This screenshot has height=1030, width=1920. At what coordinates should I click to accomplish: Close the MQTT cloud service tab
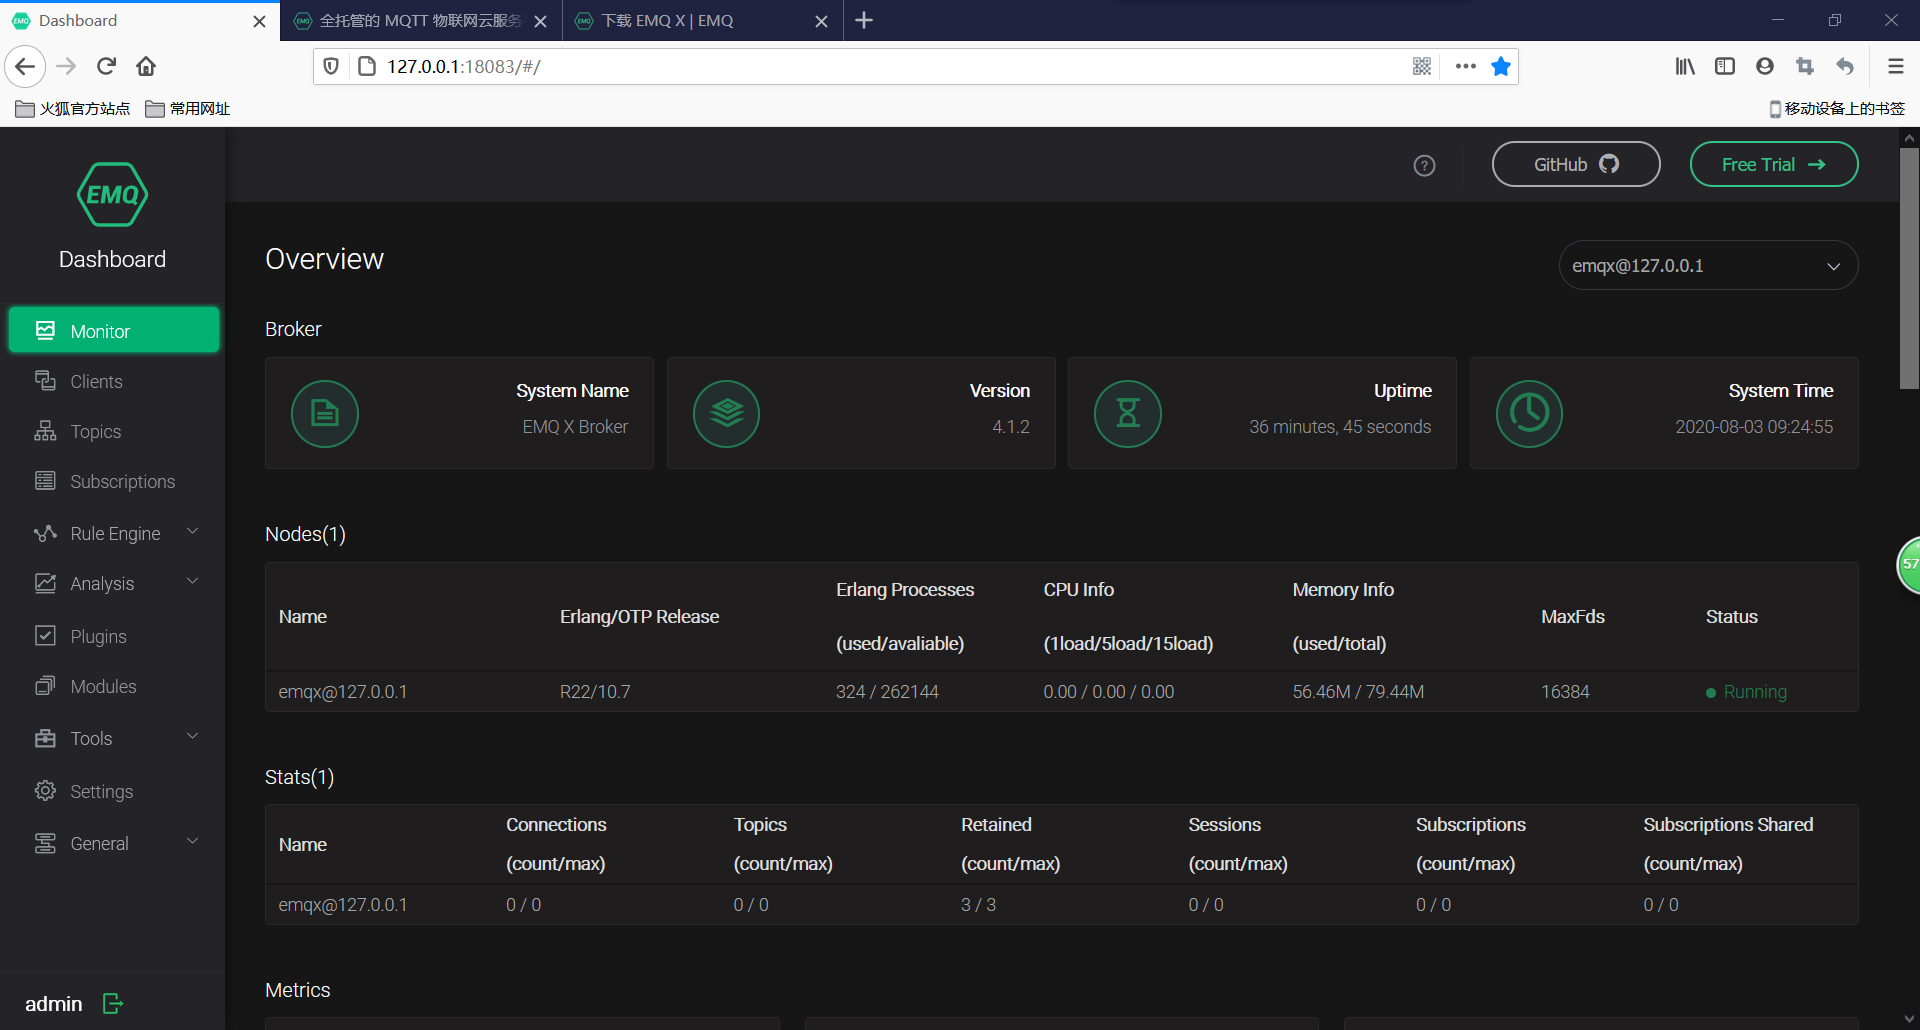coord(540,21)
